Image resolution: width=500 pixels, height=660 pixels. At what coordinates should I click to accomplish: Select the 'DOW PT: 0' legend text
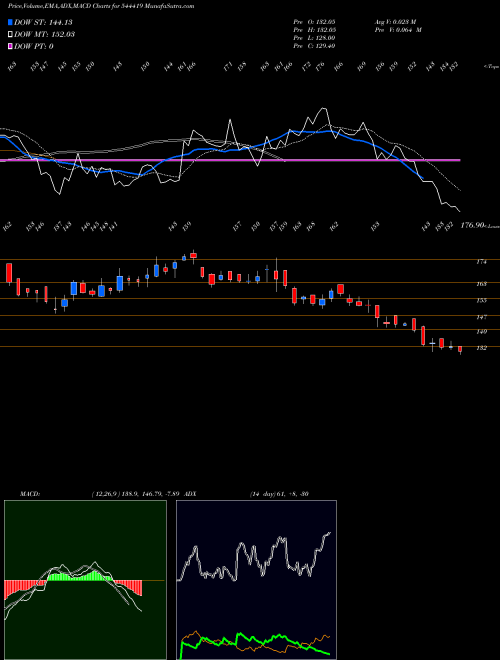33,47
